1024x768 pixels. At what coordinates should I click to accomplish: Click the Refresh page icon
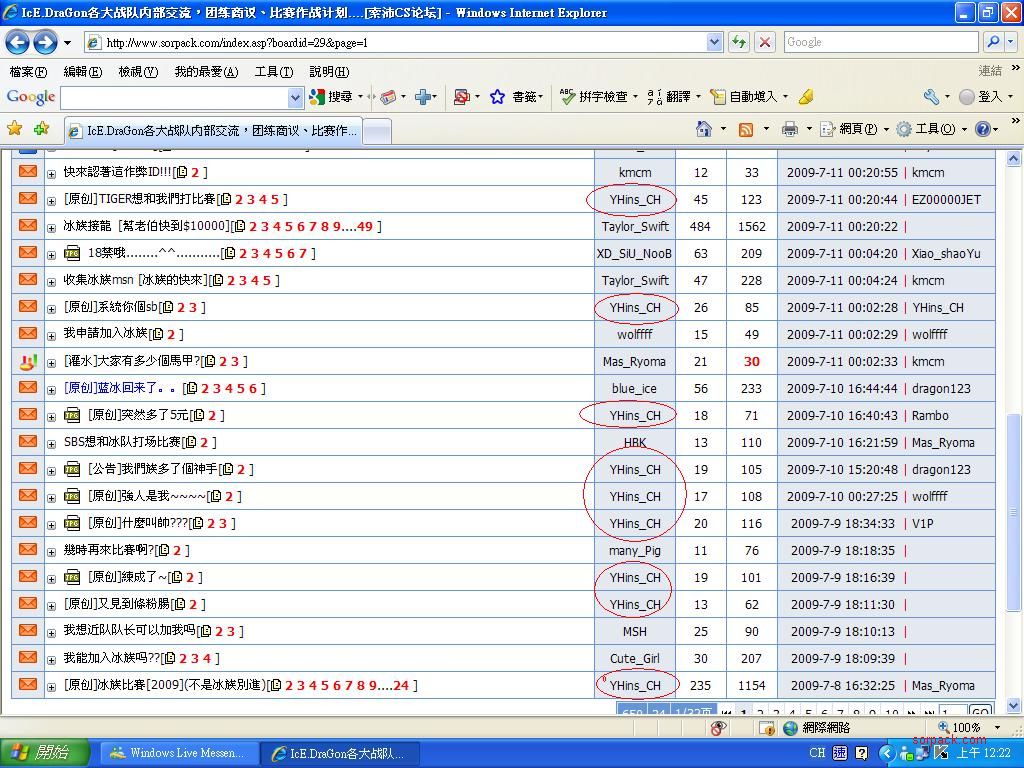[x=738, y=42]
